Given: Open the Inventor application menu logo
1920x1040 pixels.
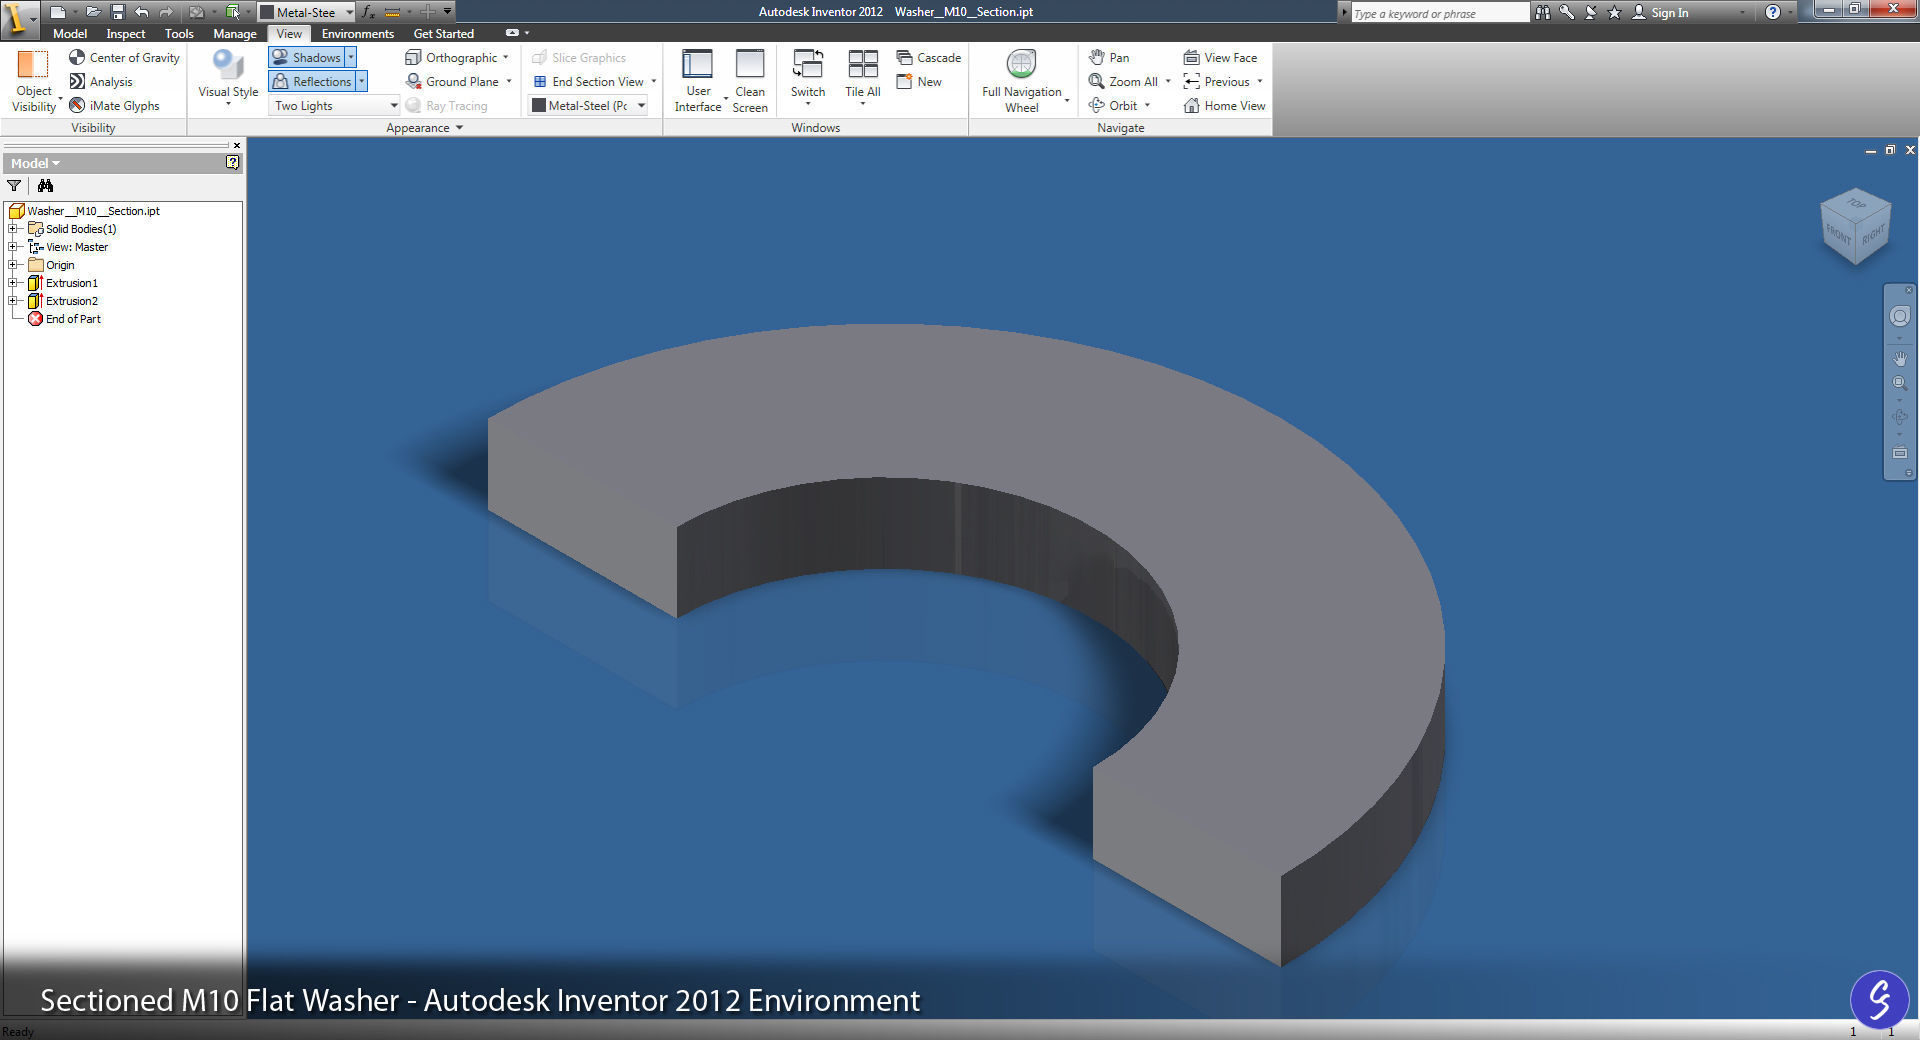Looking at the screenshot, I should pos(19,18).
